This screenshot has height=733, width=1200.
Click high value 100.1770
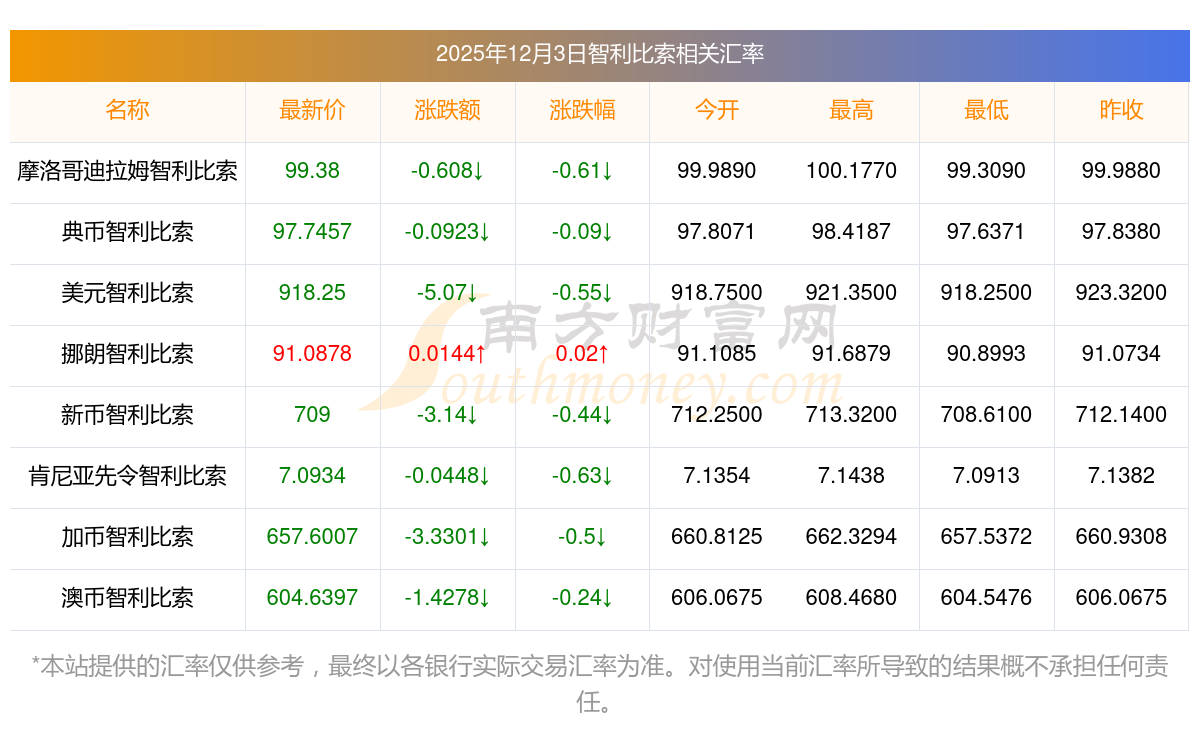pos(851,171)
